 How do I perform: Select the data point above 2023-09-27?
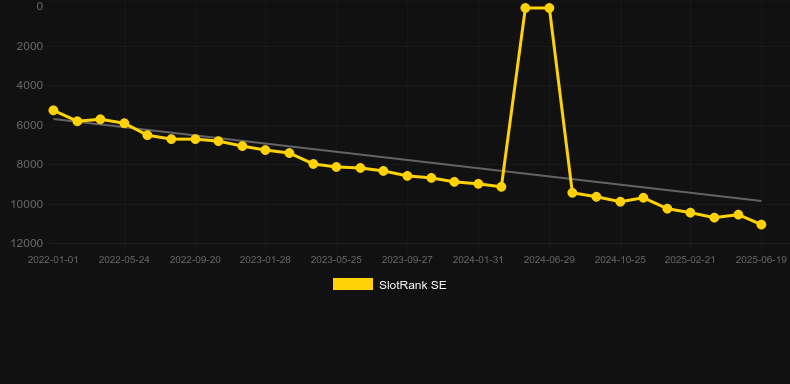point(408,176)
